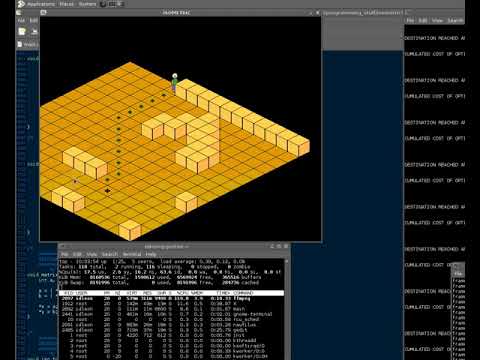Click the red dot marker on the isometric floor
Screen dimensions: 480x360
[x=75, y=181]
